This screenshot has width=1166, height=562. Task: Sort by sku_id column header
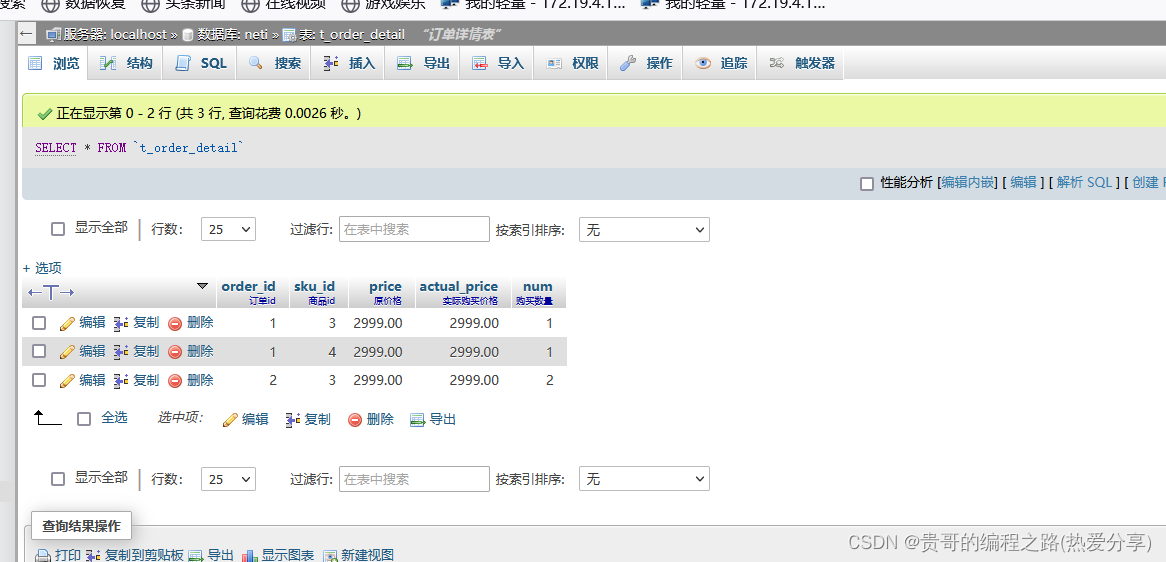click(315, 286)
